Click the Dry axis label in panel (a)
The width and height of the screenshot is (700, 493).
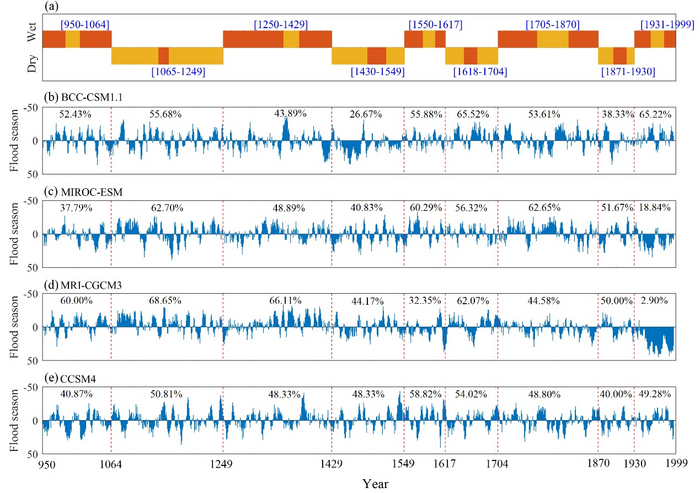coord(32,63)
